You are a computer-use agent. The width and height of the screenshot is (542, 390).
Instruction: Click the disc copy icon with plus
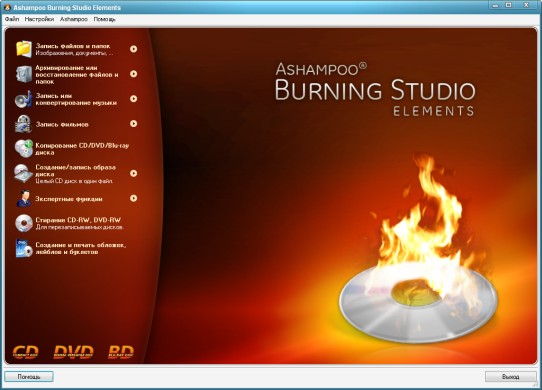(x=24, y=149)
